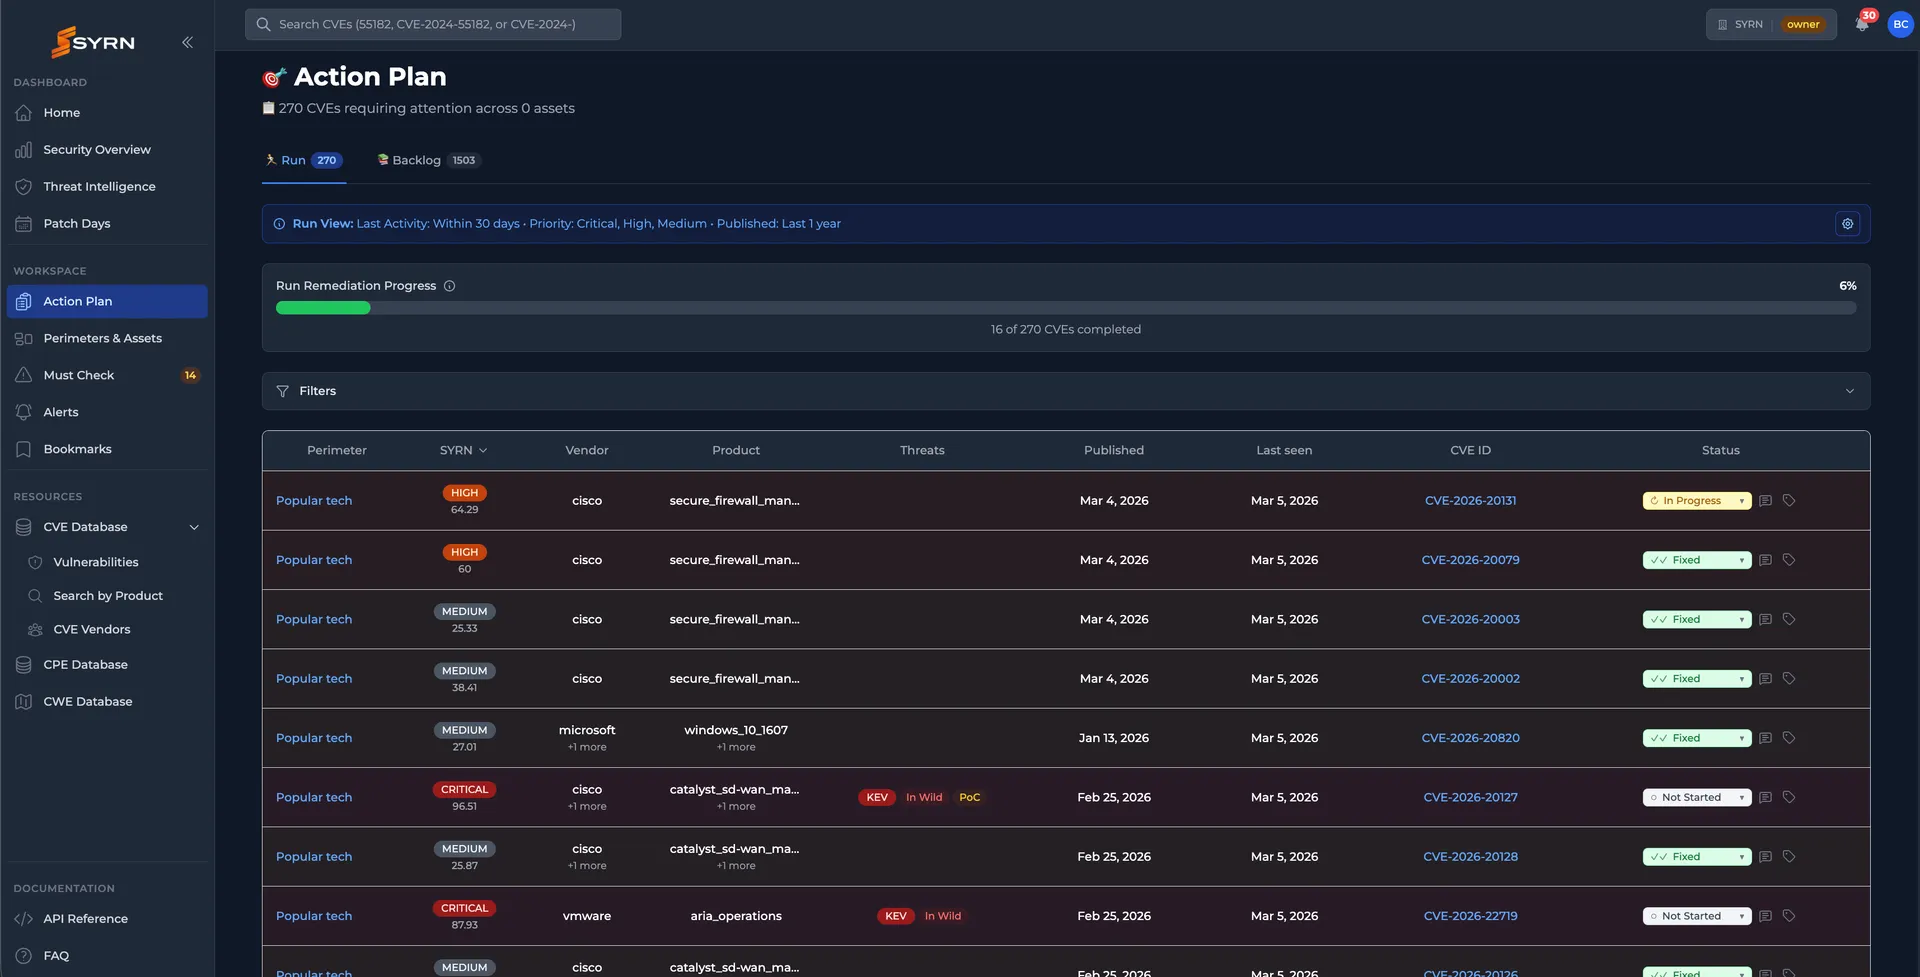
Task: Focus the Search CVEs input field
Action: (433, 25)
